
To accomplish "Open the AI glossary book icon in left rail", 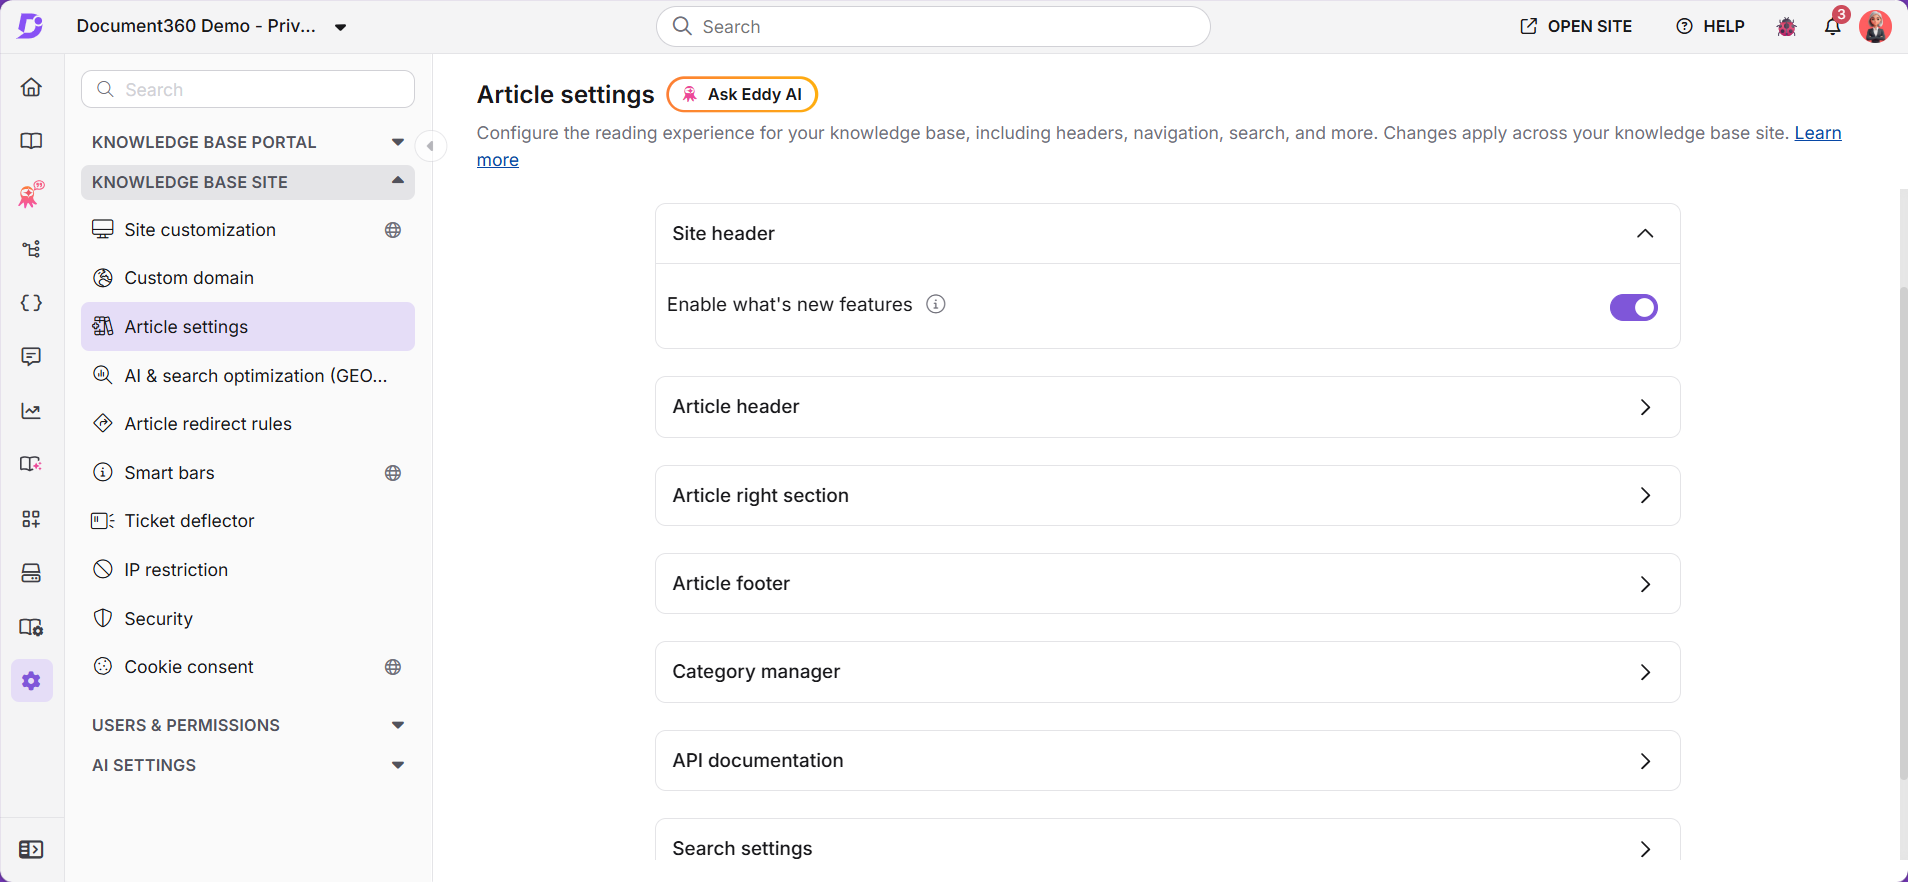I will (31, 464).
